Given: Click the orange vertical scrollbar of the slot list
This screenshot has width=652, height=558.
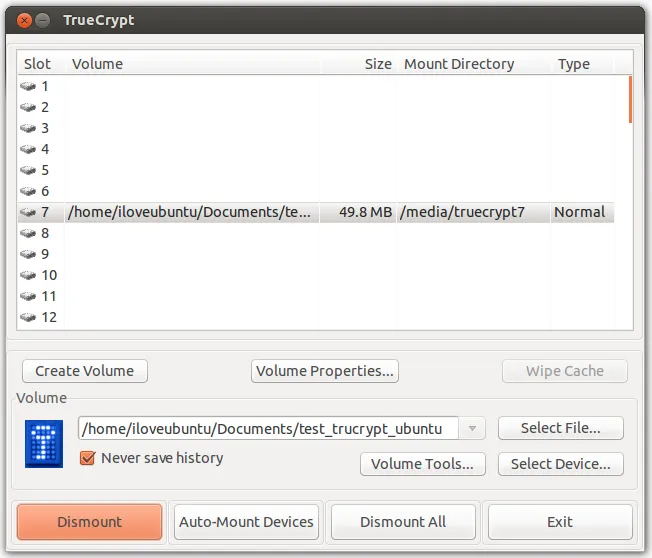Looking at the screenshot, I should pyautogui.click(x=630, y=99).
